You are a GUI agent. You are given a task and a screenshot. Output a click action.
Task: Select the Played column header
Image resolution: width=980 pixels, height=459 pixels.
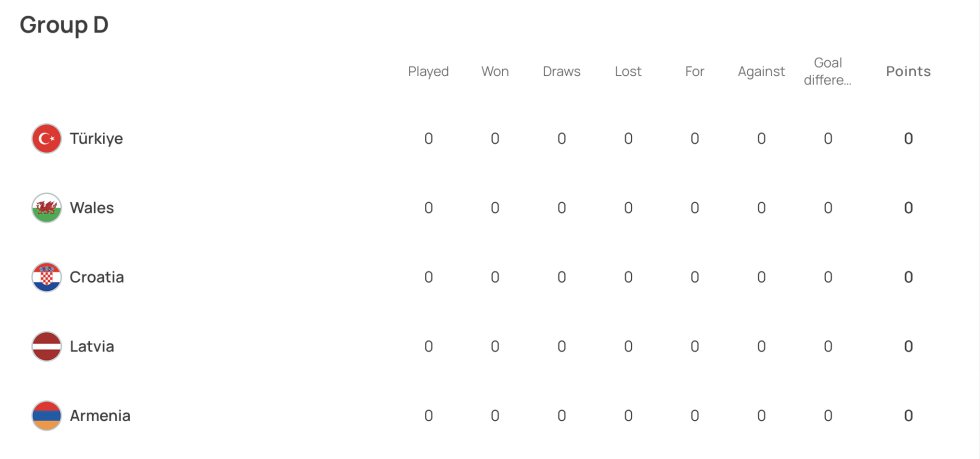click(428, 71)
